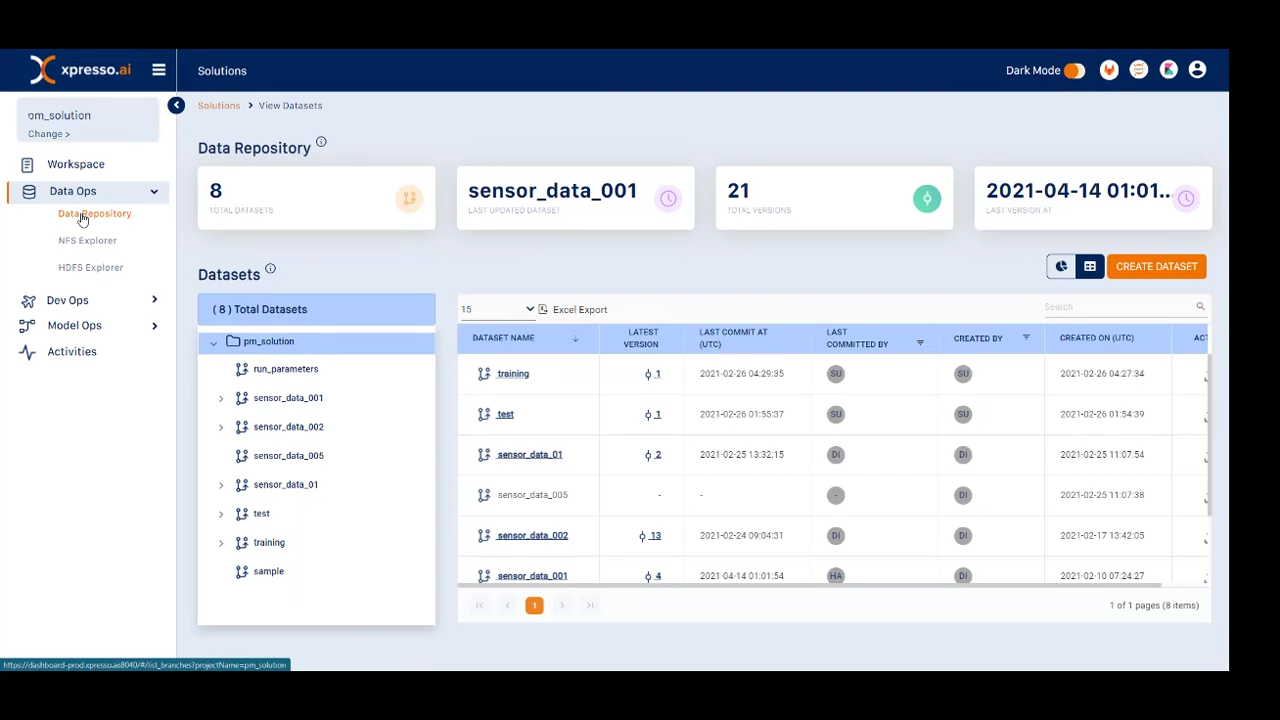This screenshot has height=720, width=1280.
Task: Select the (8) Total Datasets header
Action: click(x=317, y=310)
